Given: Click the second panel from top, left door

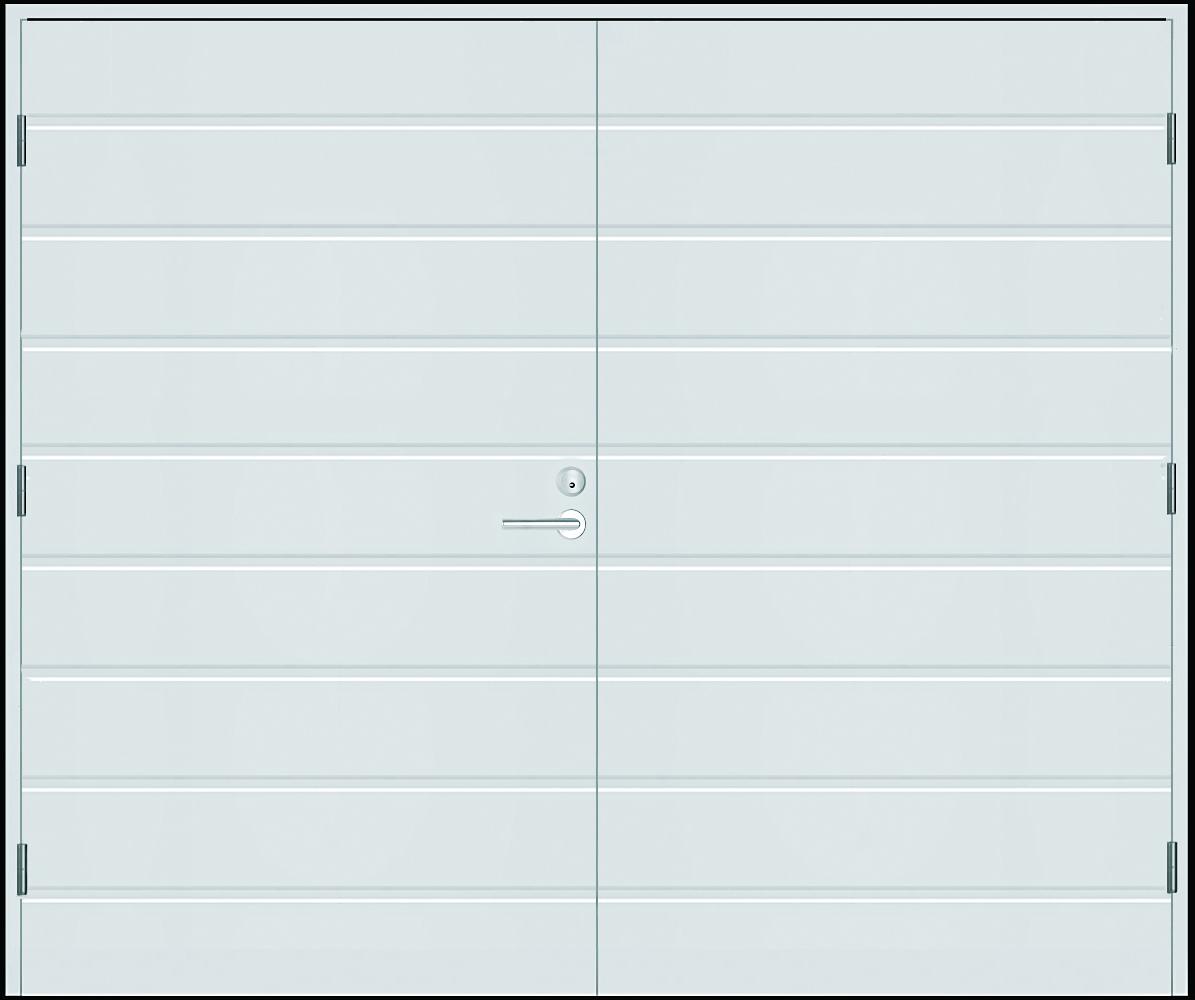Looking at the screenshot, I should (x=309, y=177).
